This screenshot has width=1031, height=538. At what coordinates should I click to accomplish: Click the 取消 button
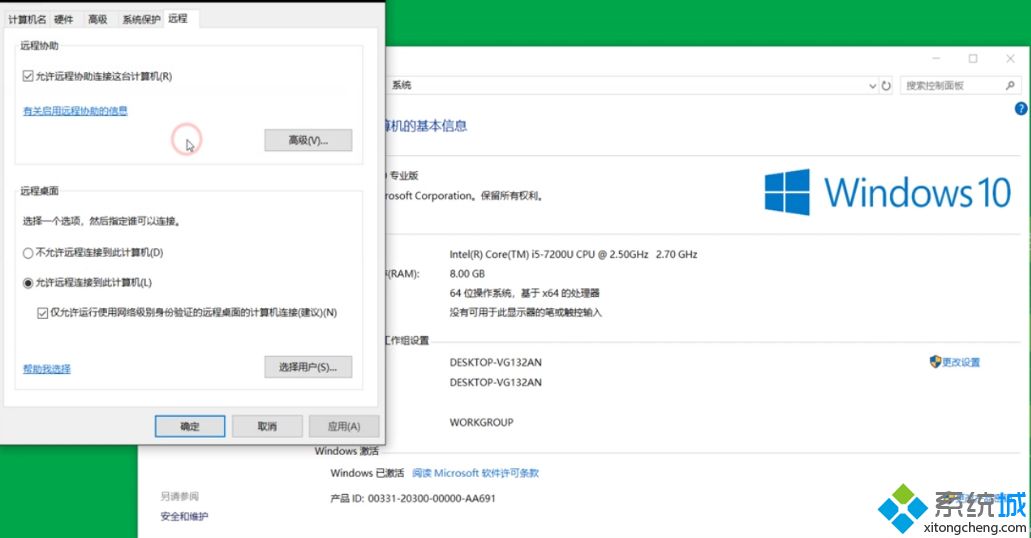click(x=267, y=426)
